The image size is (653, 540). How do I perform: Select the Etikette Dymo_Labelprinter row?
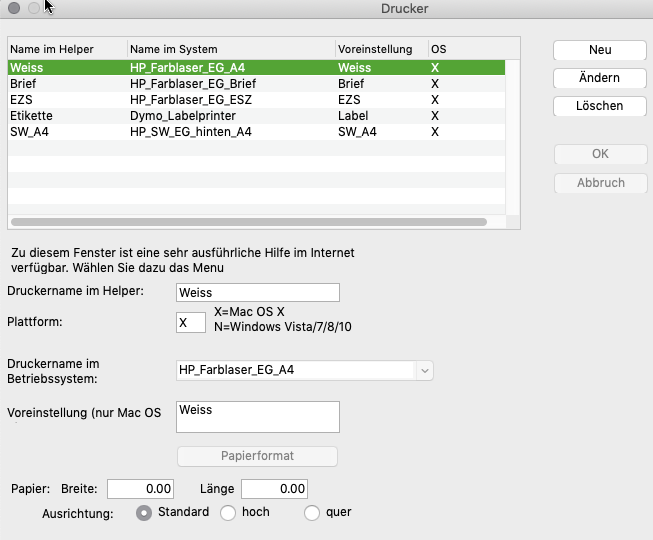point(256,116)
